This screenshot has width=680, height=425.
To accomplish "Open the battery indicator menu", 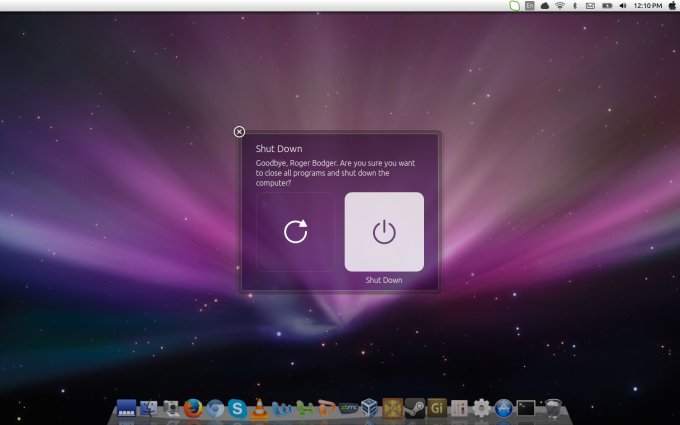I will (x=607, y=6).
